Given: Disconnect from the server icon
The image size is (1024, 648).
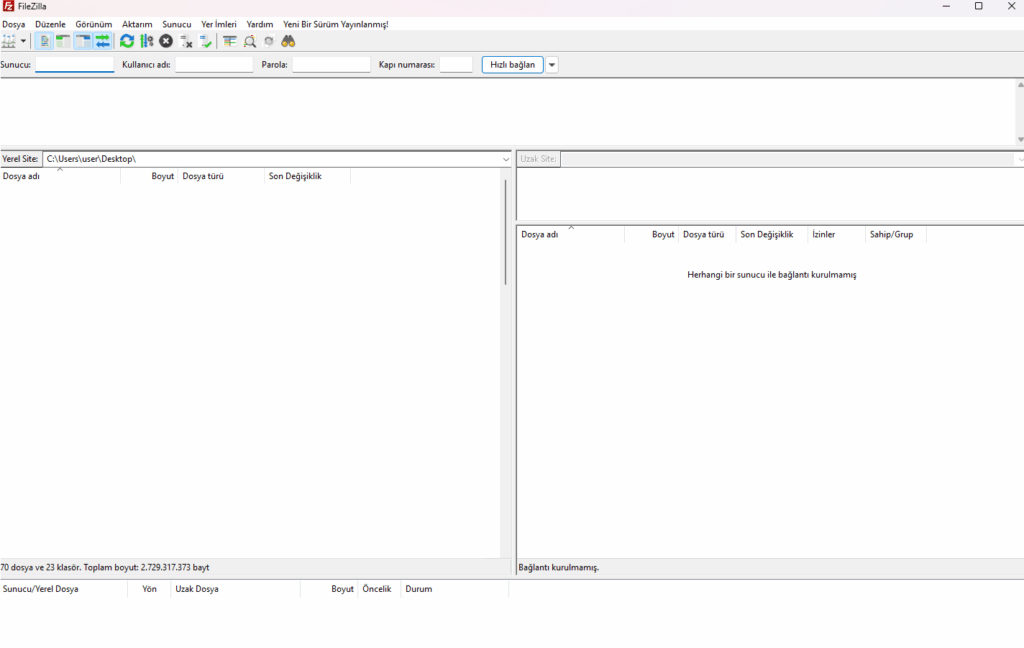Looking at the screenshot, I should [x=186, y=42].
